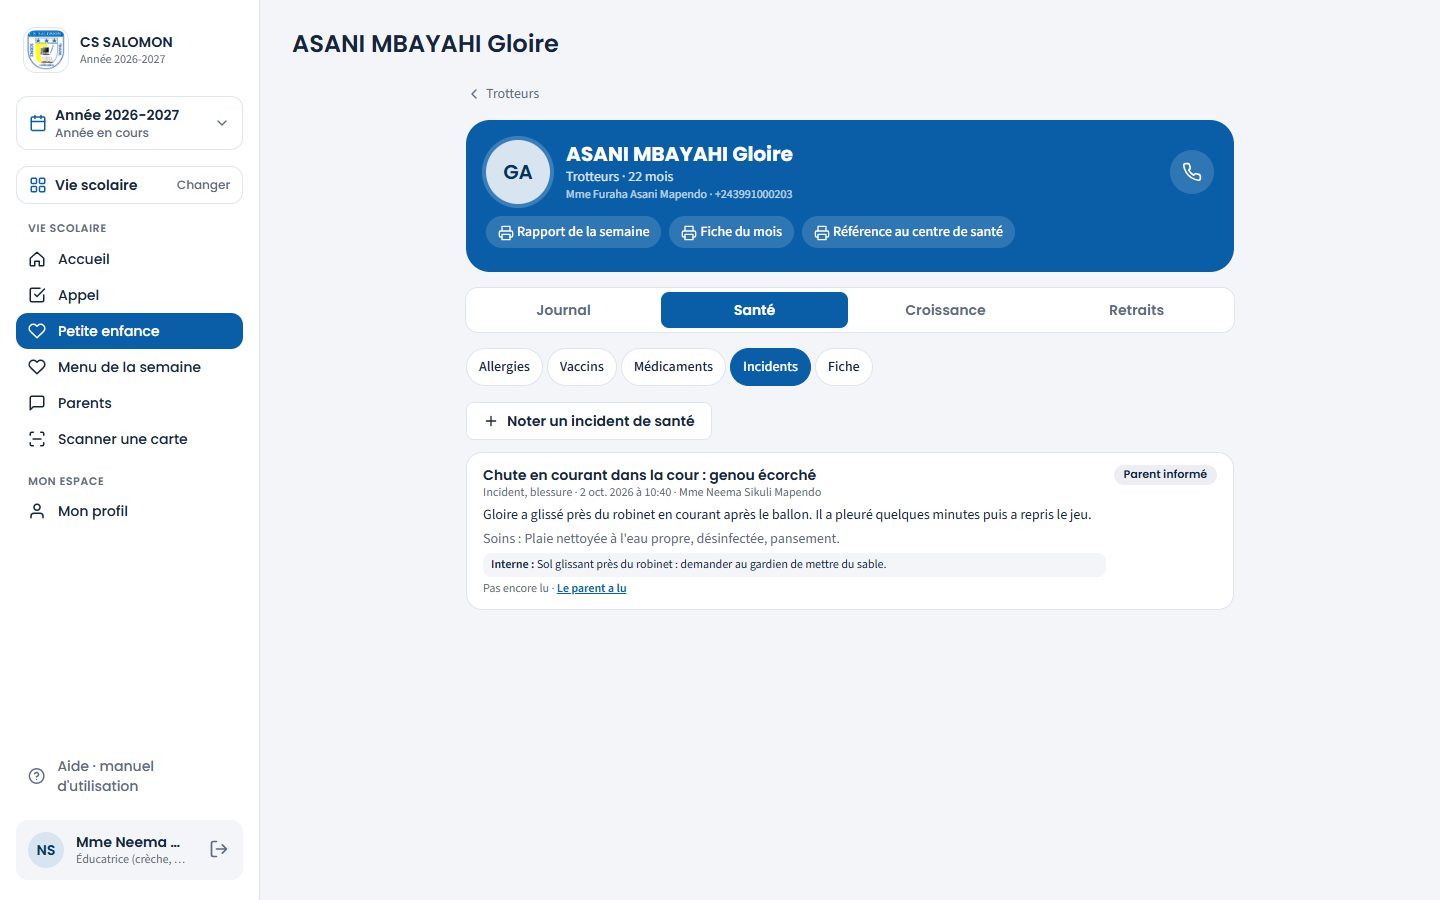Expand the Année 2026-2027 year selector chevron
Screen dimensions: 1440x900
point(222,123)
